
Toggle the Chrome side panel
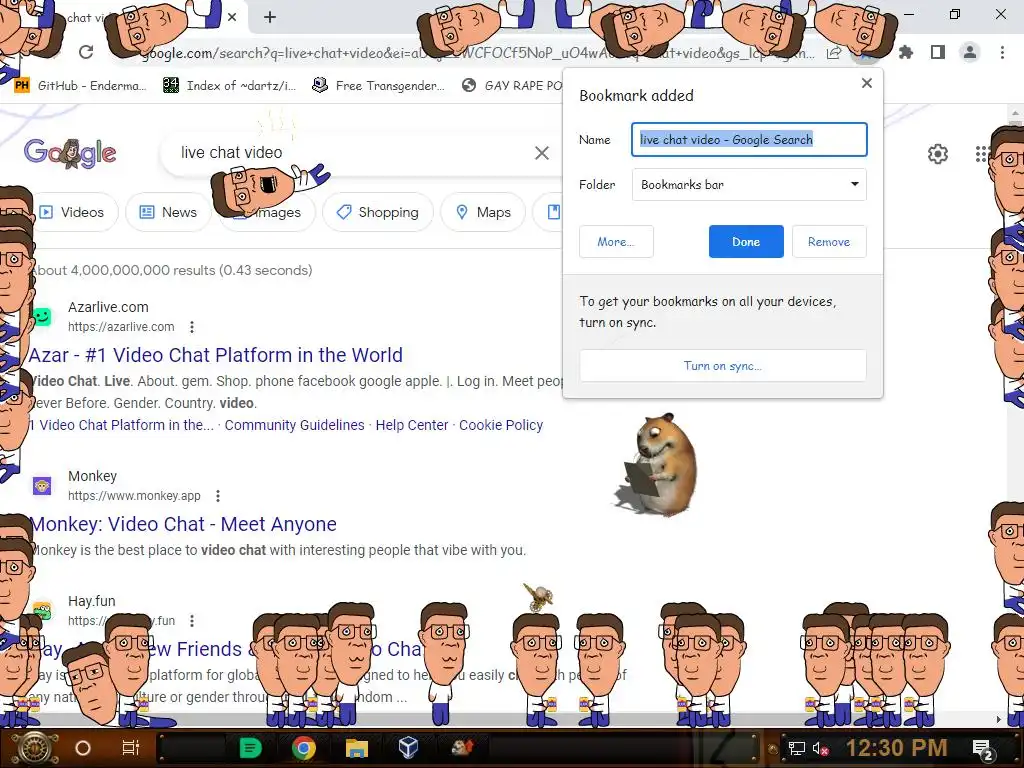(x=938, y=52)
